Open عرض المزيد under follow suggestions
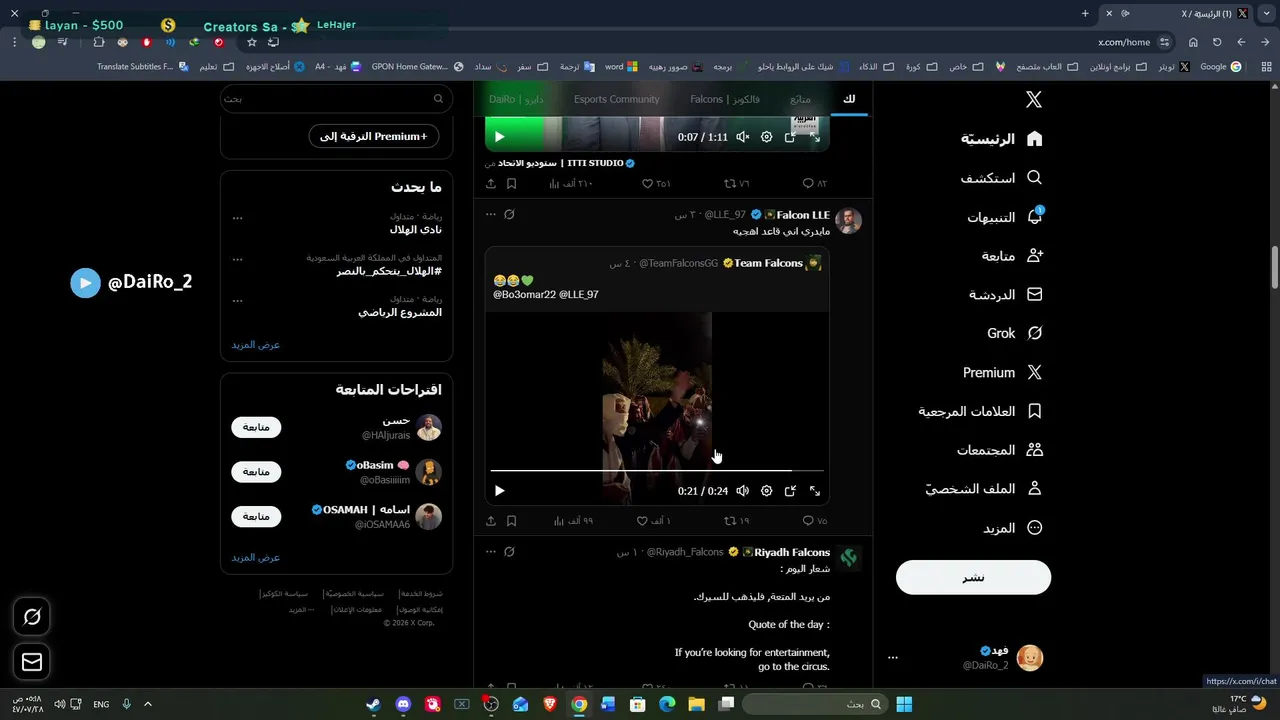The image size is (1280, 720). point(256,557)
